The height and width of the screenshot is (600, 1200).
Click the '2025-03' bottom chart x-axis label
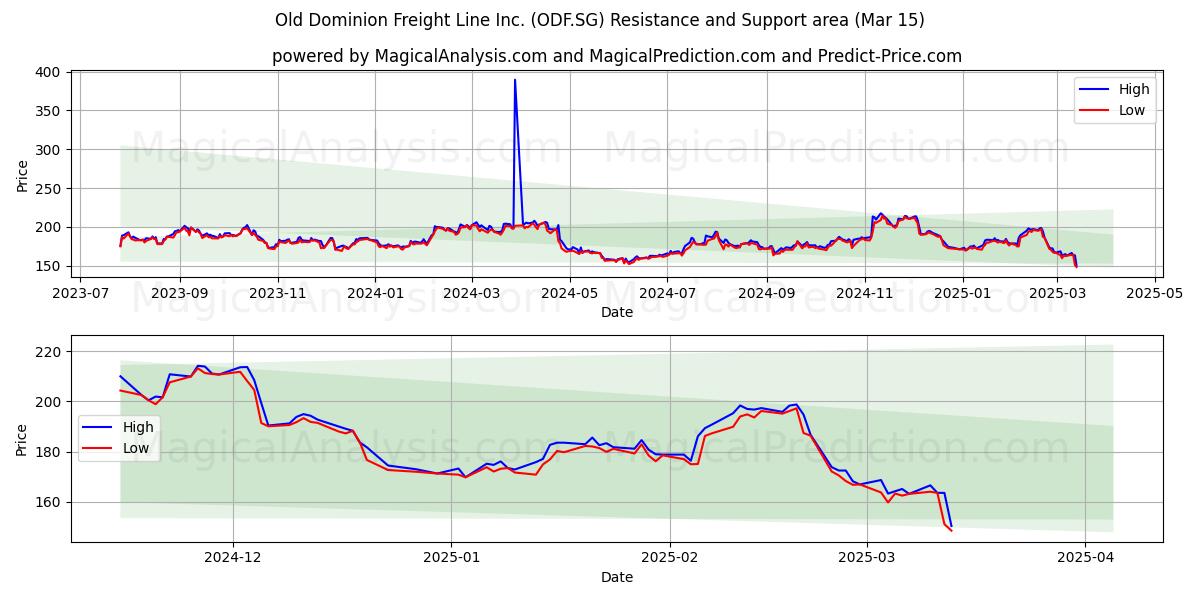[x=867, y=560]
